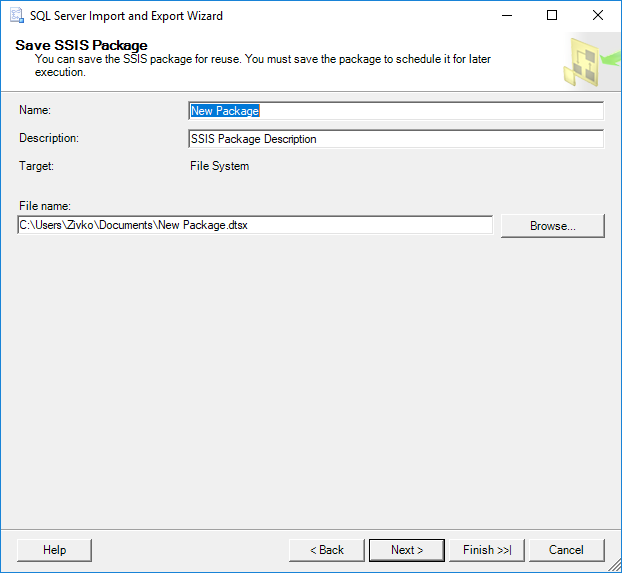Cancel the wizard
622x573 pixels.
tap(566, 550)
